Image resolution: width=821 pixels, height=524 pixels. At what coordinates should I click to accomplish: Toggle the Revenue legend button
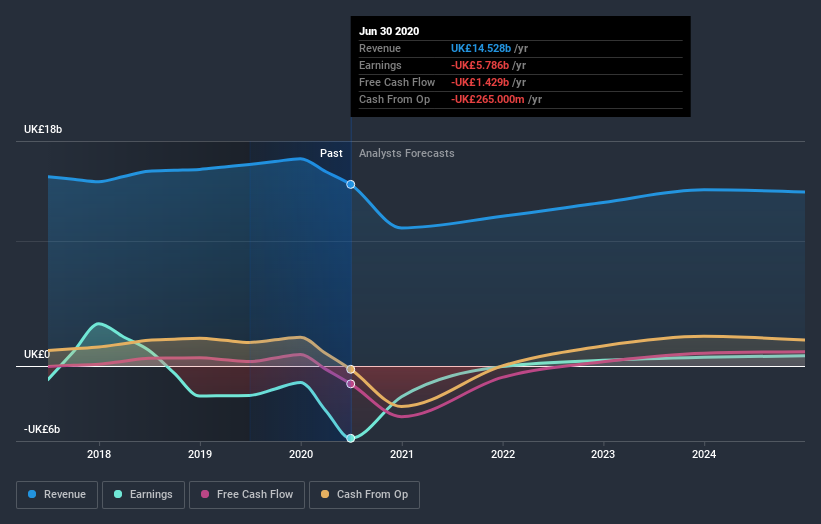click(x=57, y=495)
